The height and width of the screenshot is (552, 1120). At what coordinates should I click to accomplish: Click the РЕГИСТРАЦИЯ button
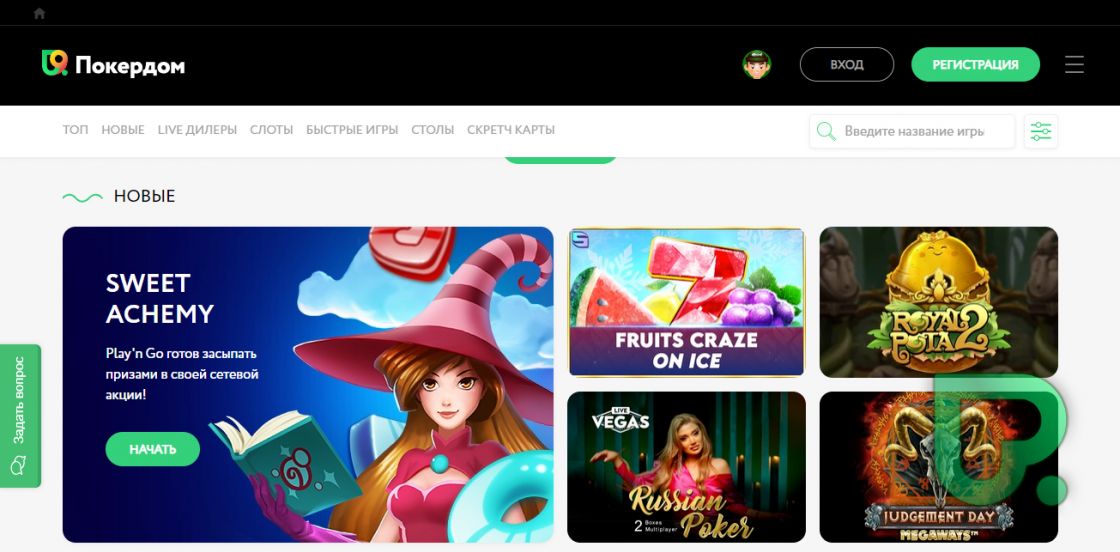(x=975, y=64)
